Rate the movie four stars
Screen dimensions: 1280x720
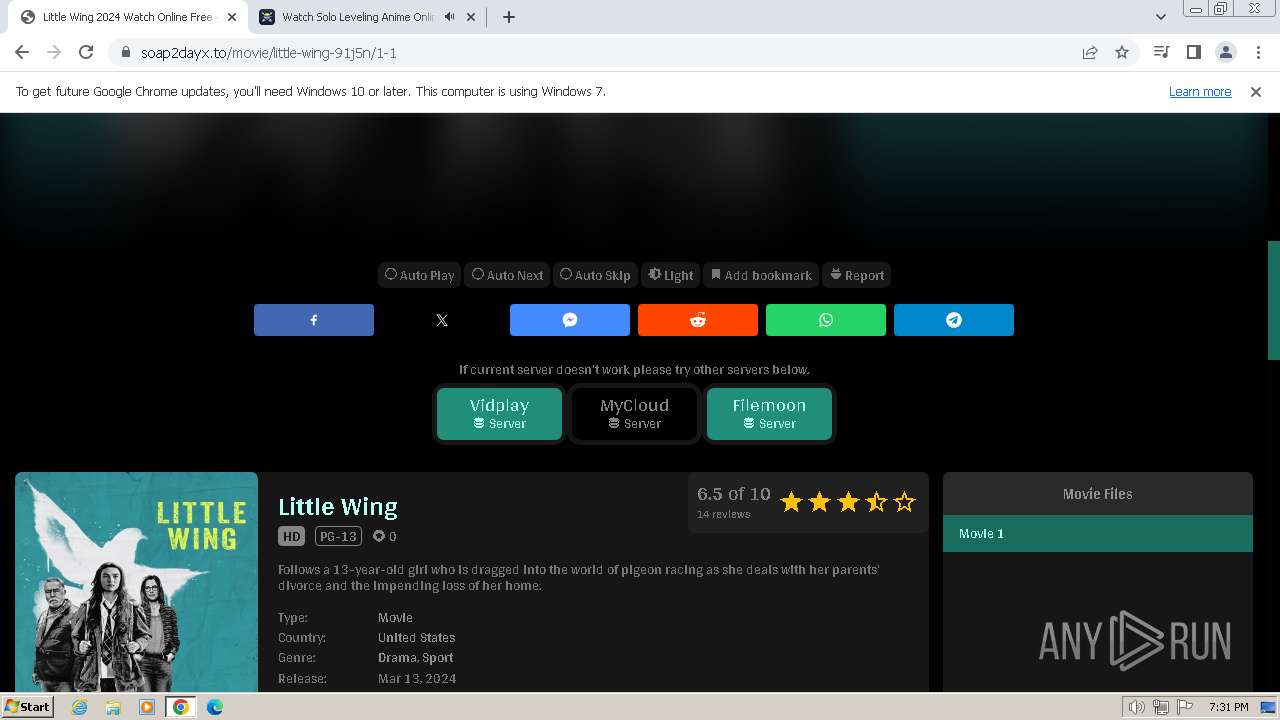pos(876,502)
